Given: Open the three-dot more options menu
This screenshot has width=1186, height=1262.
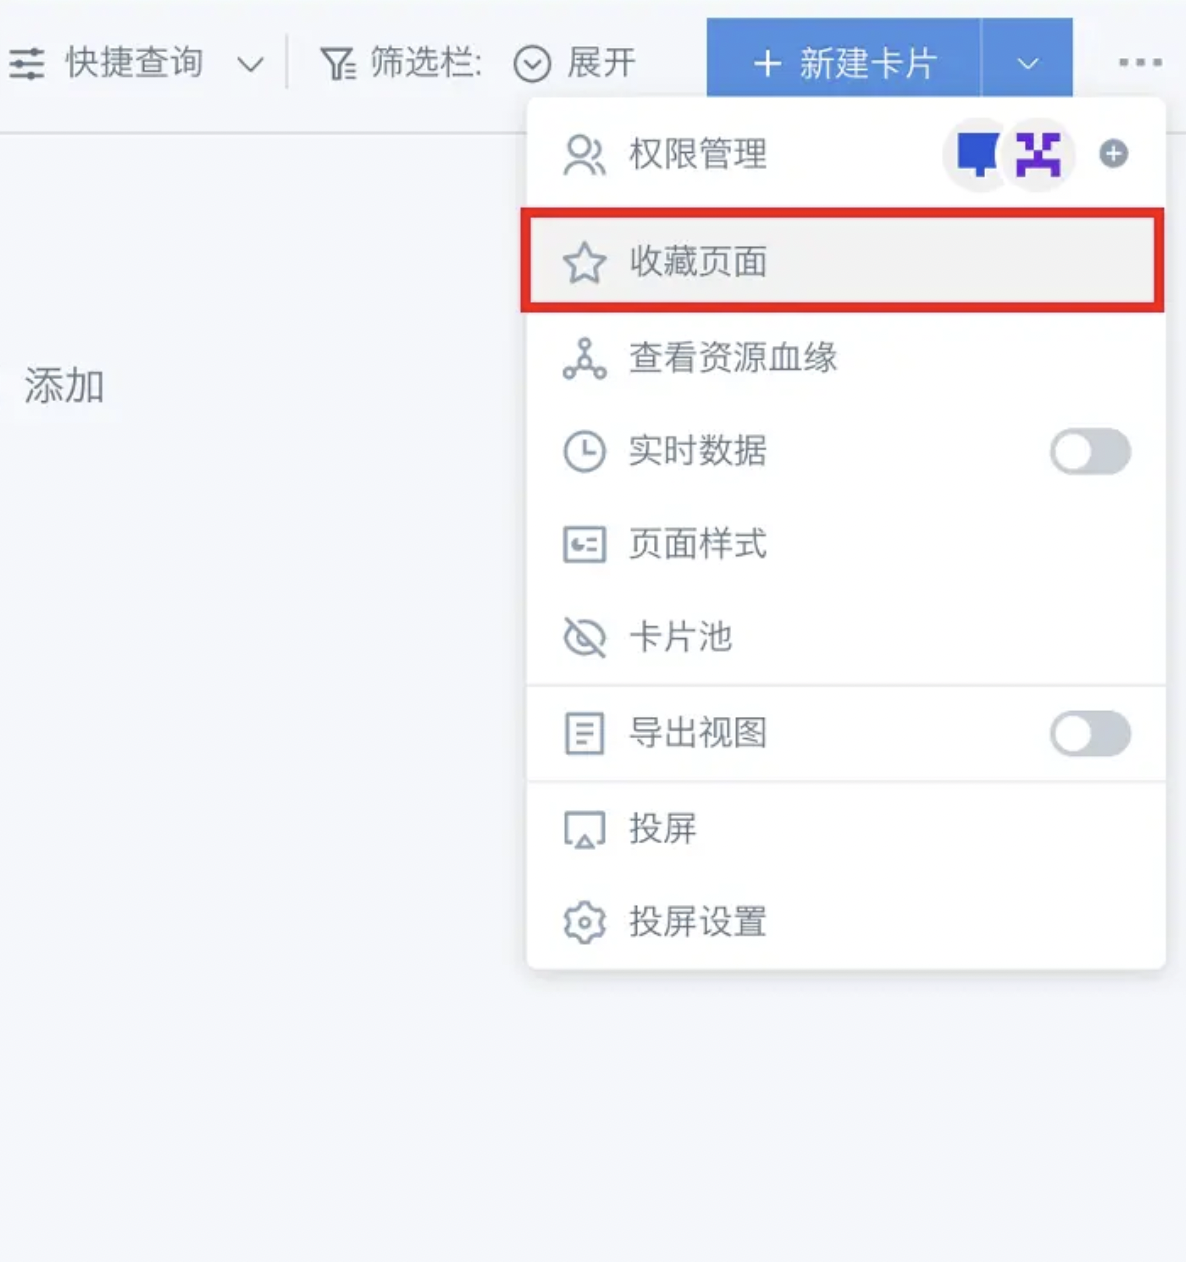Looking at the screenshot, I should pyautogui.click(x=1140, y=62).
